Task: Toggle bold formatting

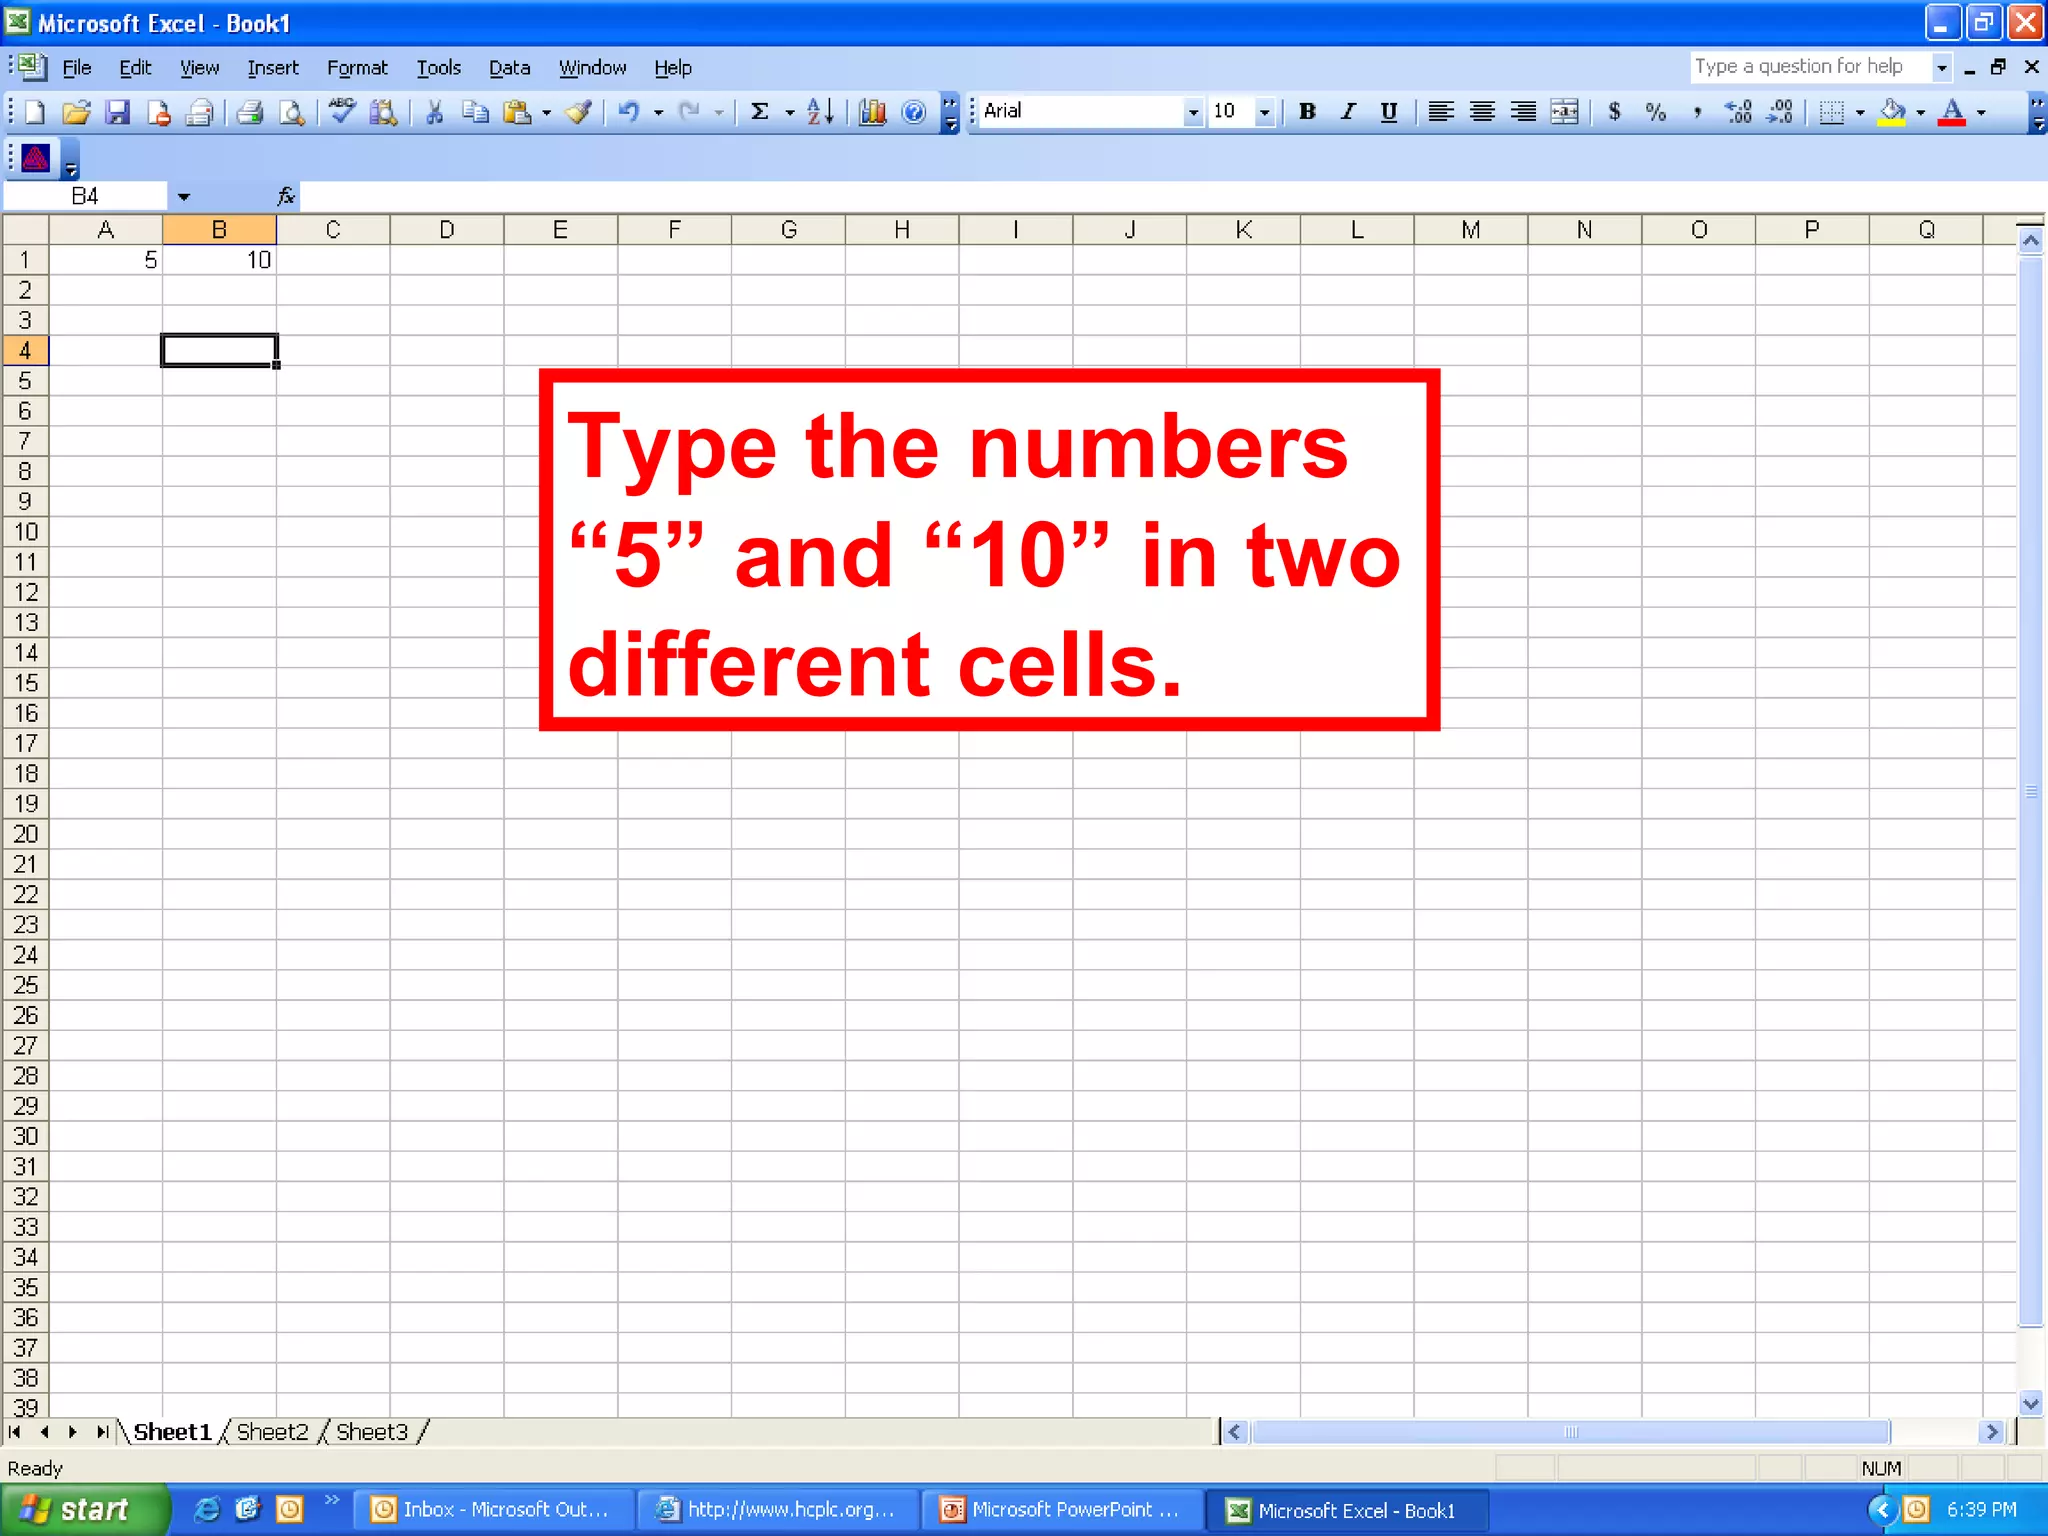Action: (1307, 112)
